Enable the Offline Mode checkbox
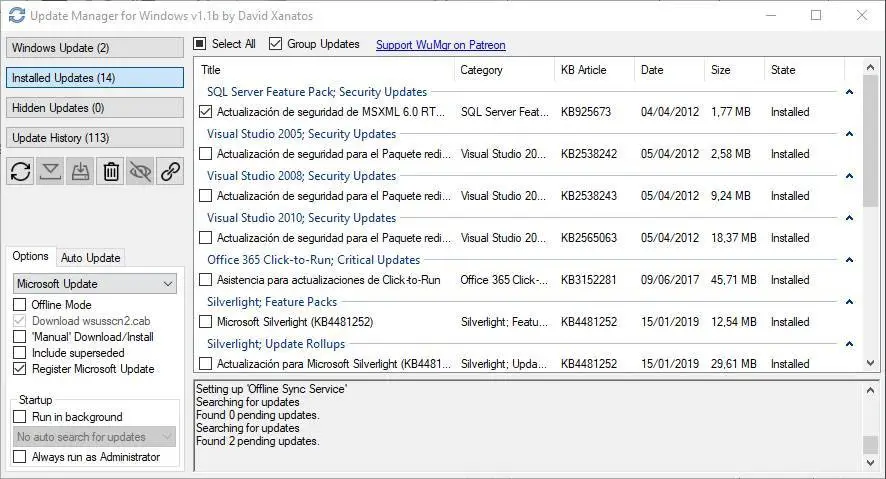This screenshot has width=886, height=479. point(20,305)
